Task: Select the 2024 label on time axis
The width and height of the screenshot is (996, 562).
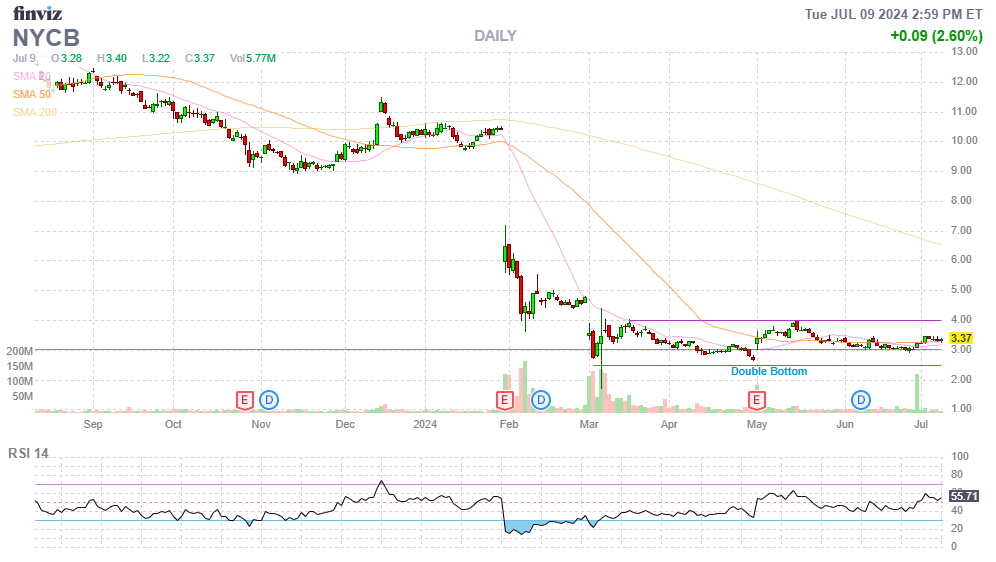Action: [x=426, y=424]
